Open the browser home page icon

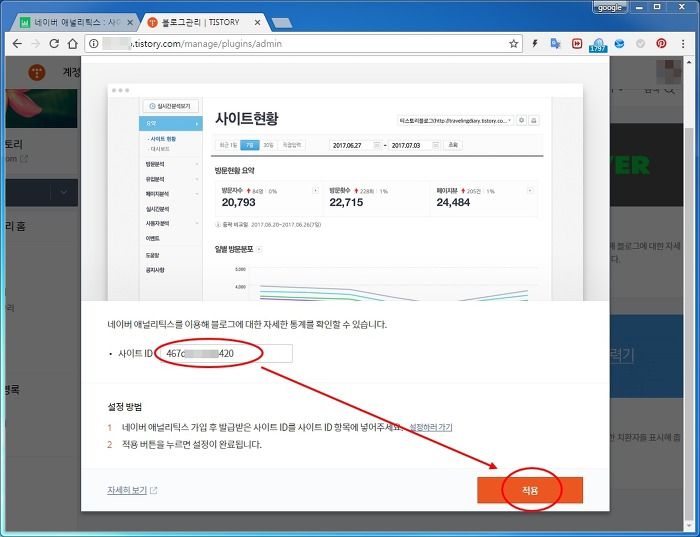(x=72, y=44)
